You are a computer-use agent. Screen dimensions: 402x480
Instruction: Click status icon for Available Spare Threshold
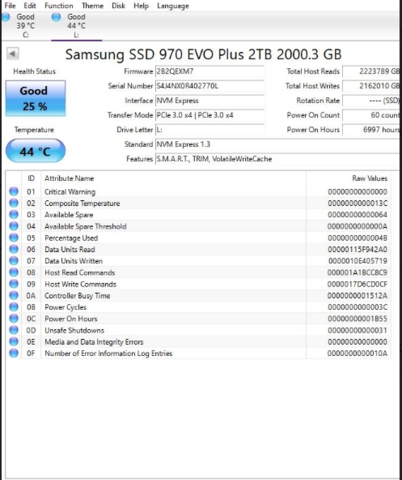pyautogui.click(x=14, y=226)
